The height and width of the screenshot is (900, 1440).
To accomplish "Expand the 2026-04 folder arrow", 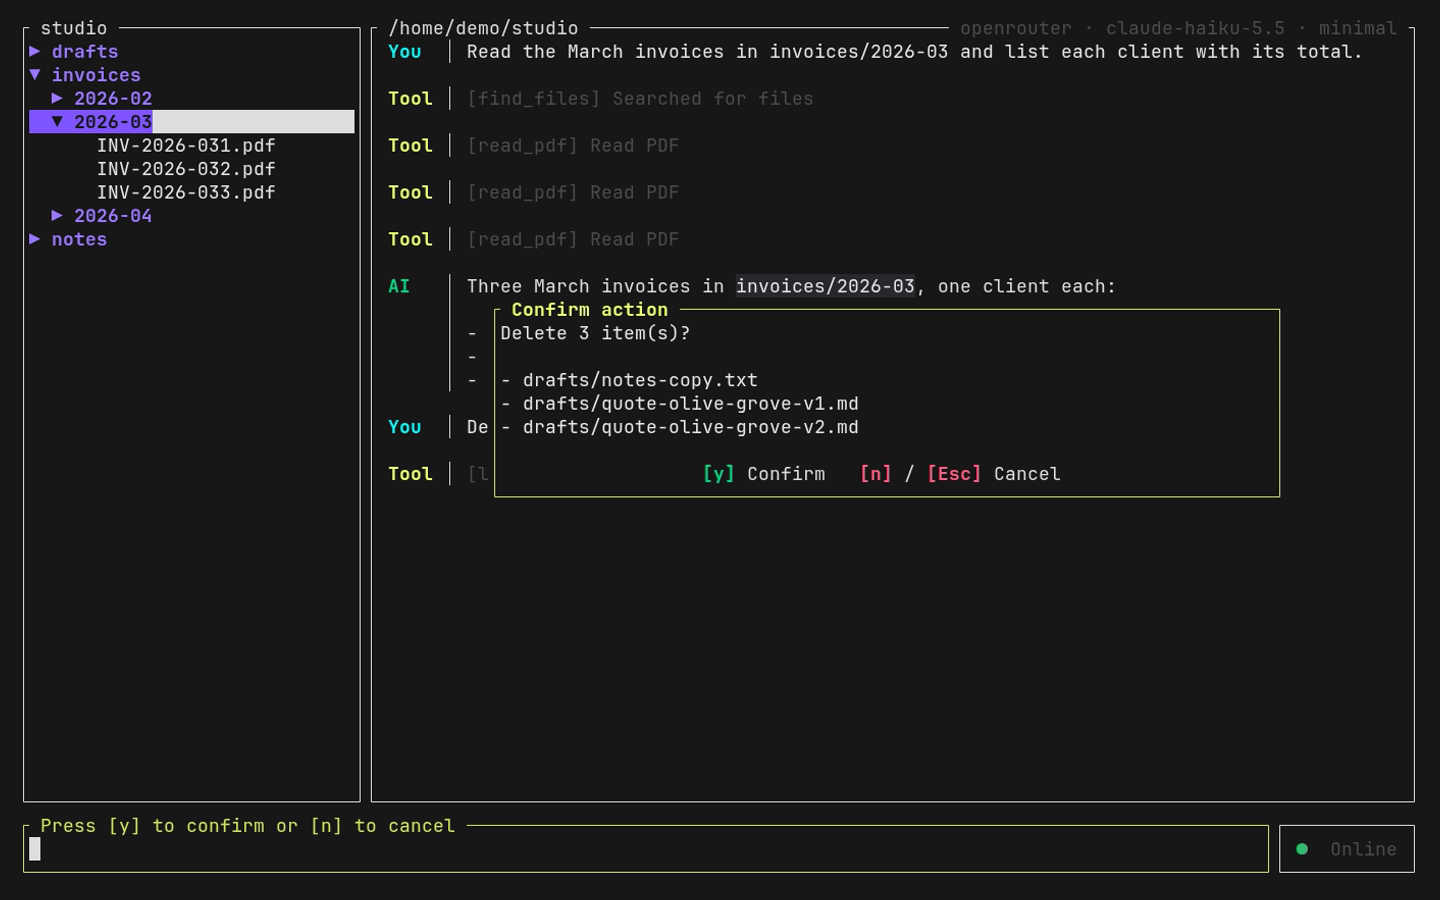I will click(57, 215).
